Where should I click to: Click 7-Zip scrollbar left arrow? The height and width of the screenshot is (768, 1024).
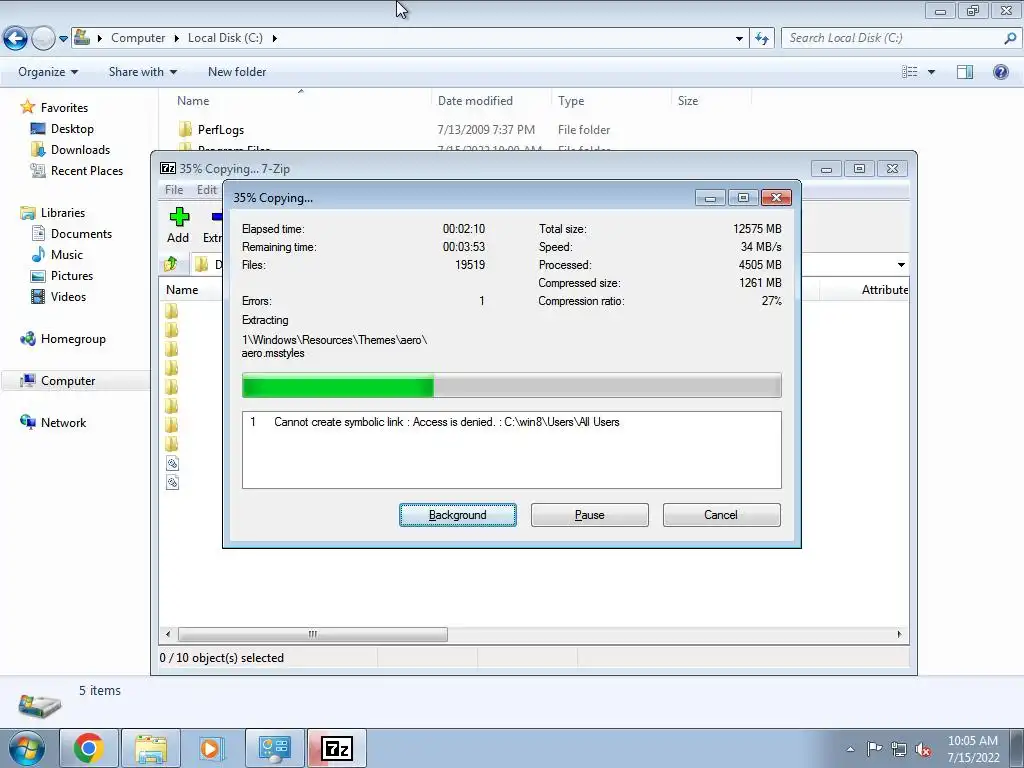[168, 634]
